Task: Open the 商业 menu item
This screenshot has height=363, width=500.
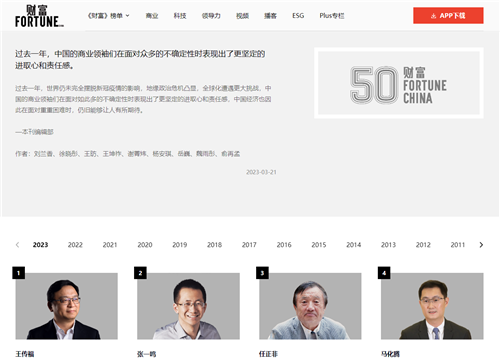Action: [x=152, y=16]
